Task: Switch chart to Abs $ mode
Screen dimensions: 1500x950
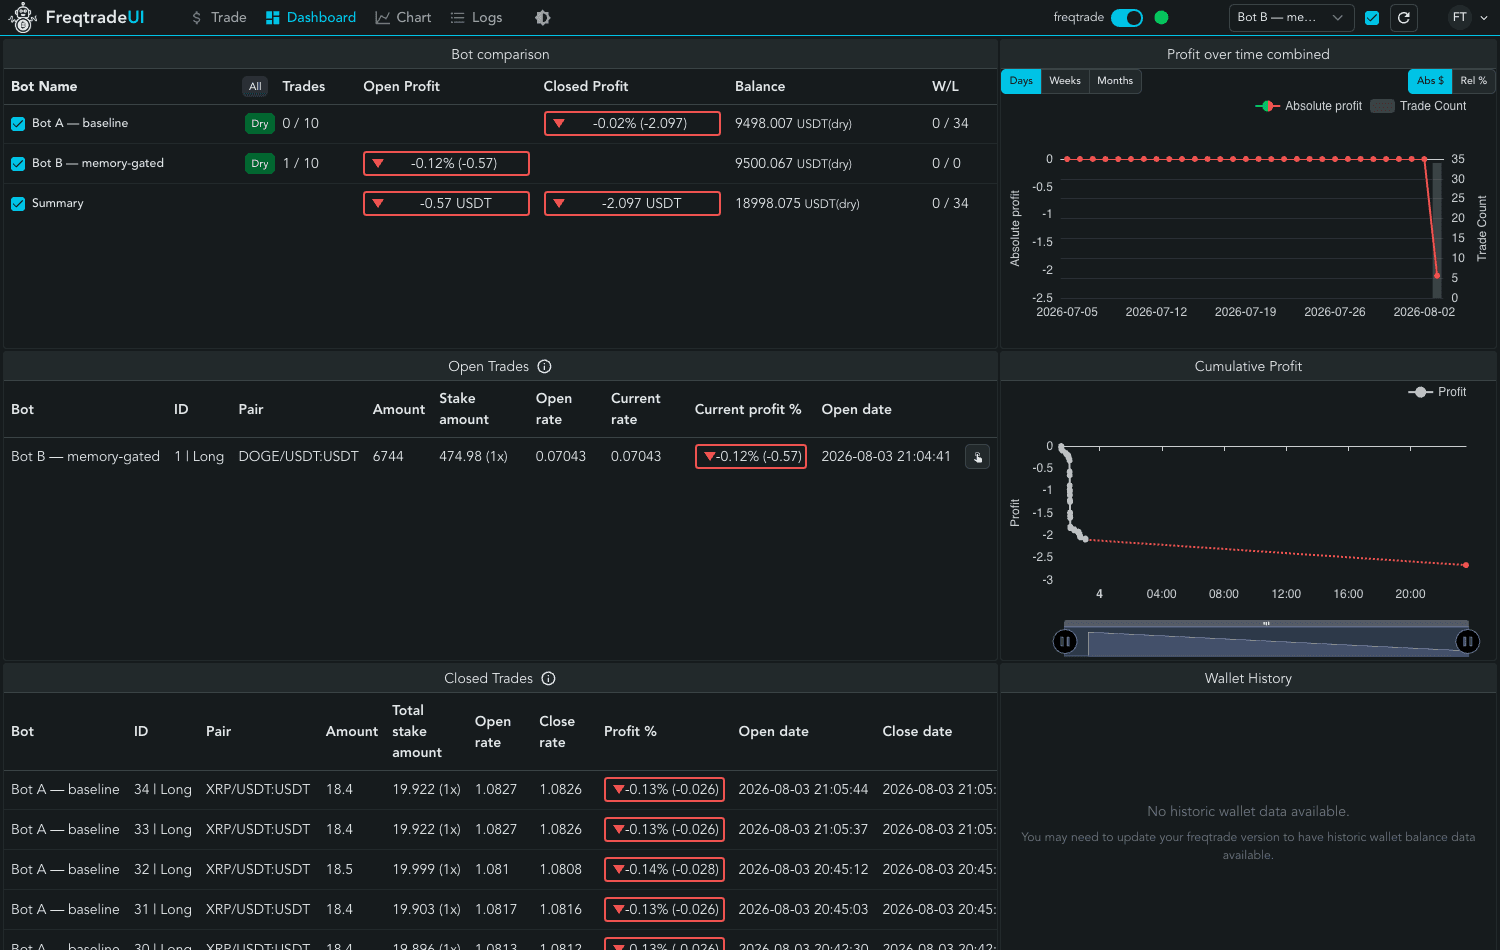Action: pos(1430,81)
